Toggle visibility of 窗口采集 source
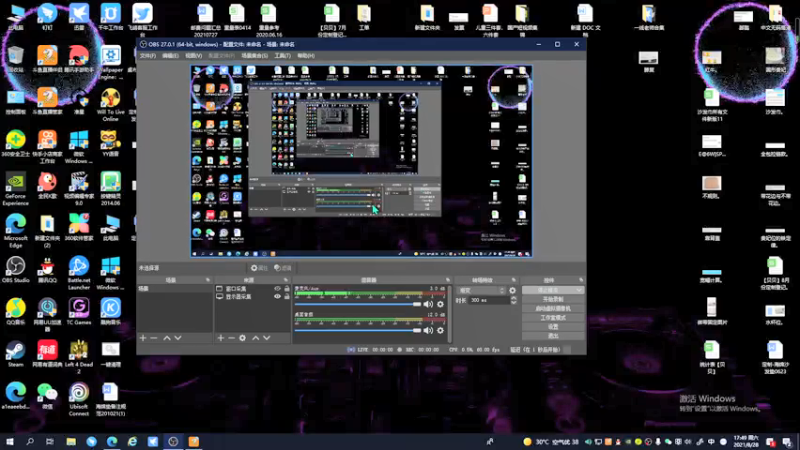This screenshot has height=450, width=800. pyautogui.click(x=277, y=289)
